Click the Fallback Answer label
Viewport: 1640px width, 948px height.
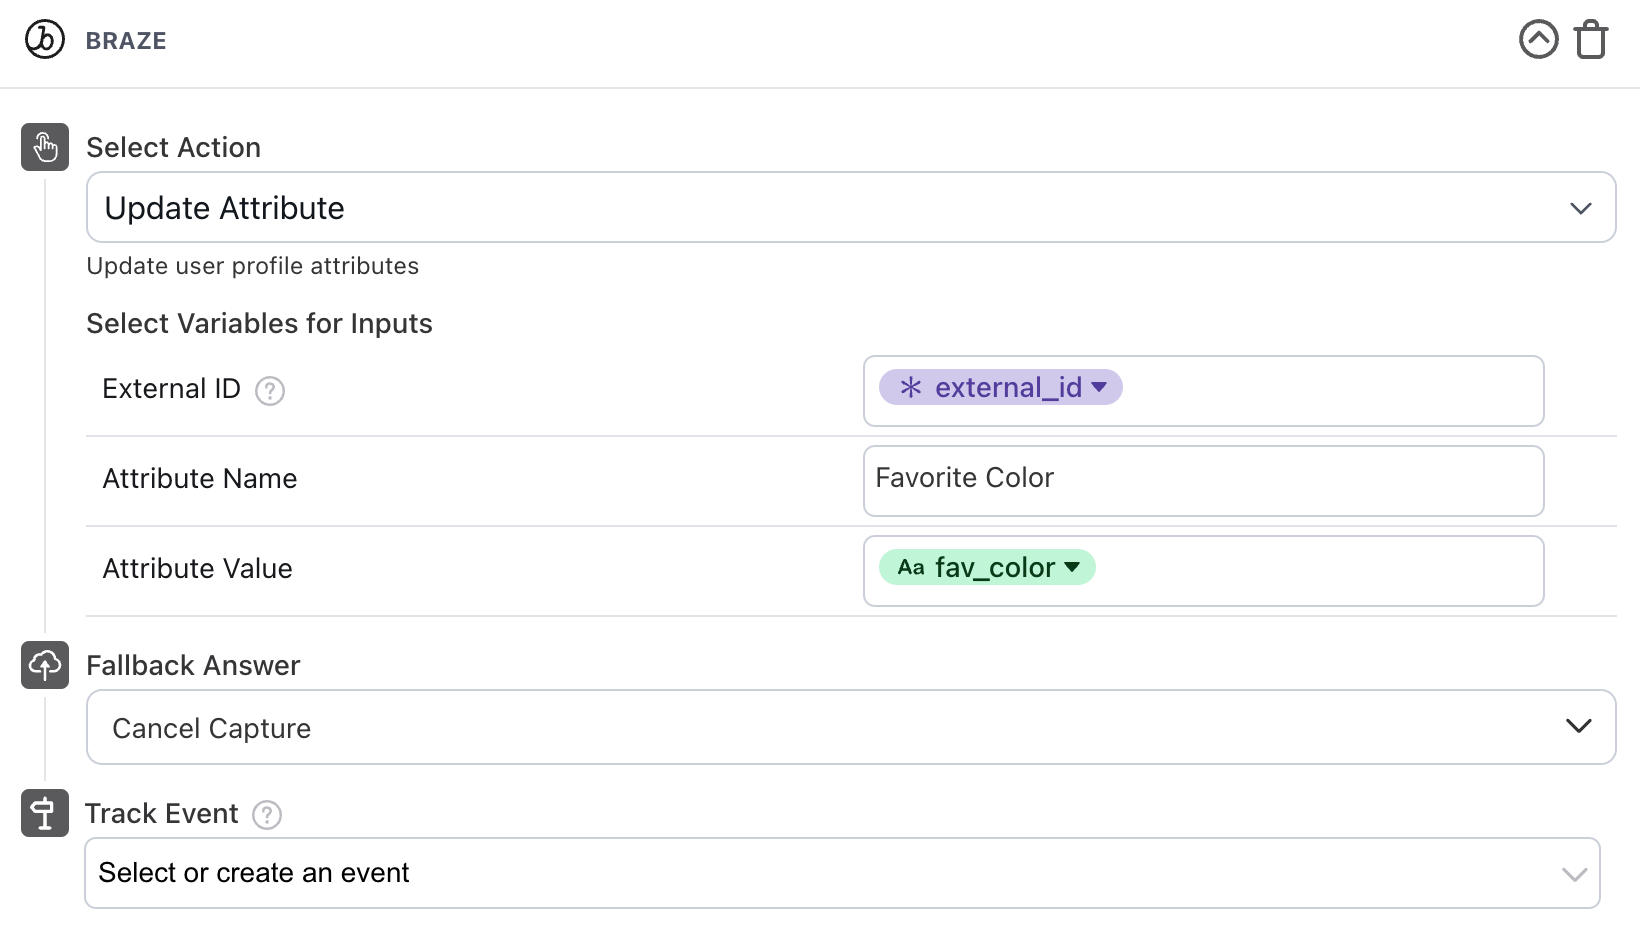tap(193, 665)
